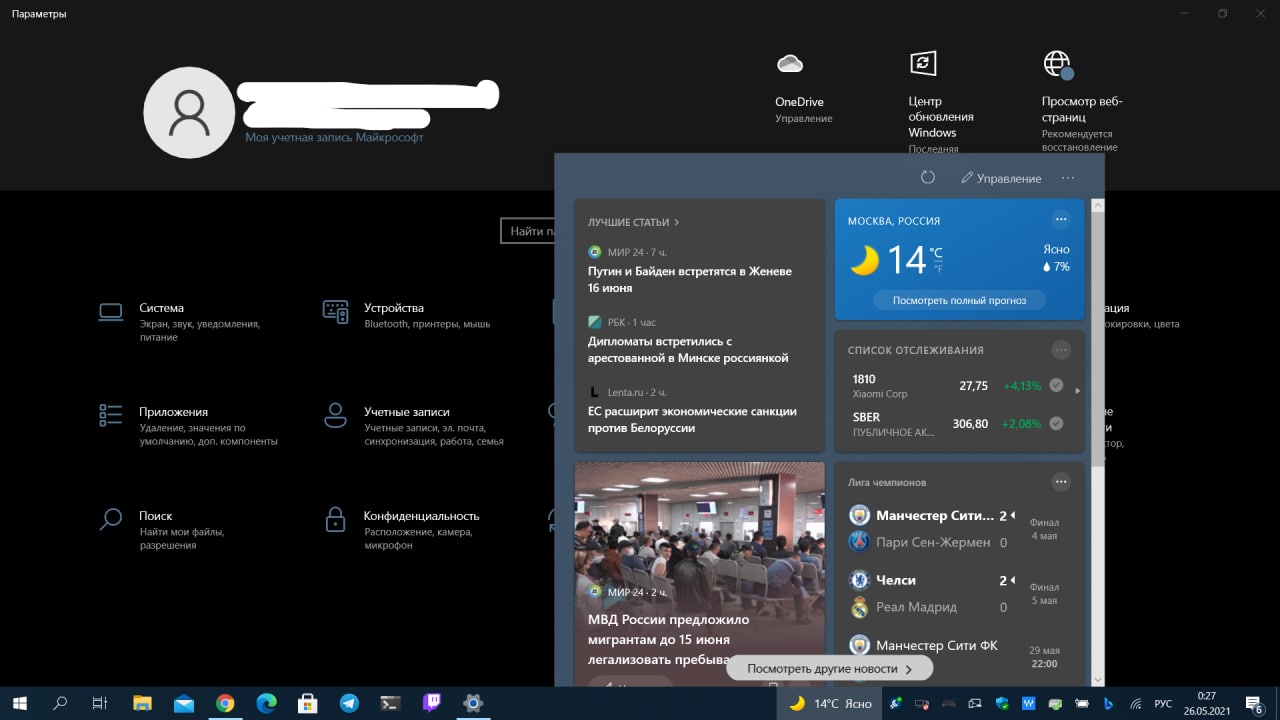Viewport: 1280px width, 720px height.
Task: Open Windows Security shield tray icon
Action: click(x=1003, y=704)
